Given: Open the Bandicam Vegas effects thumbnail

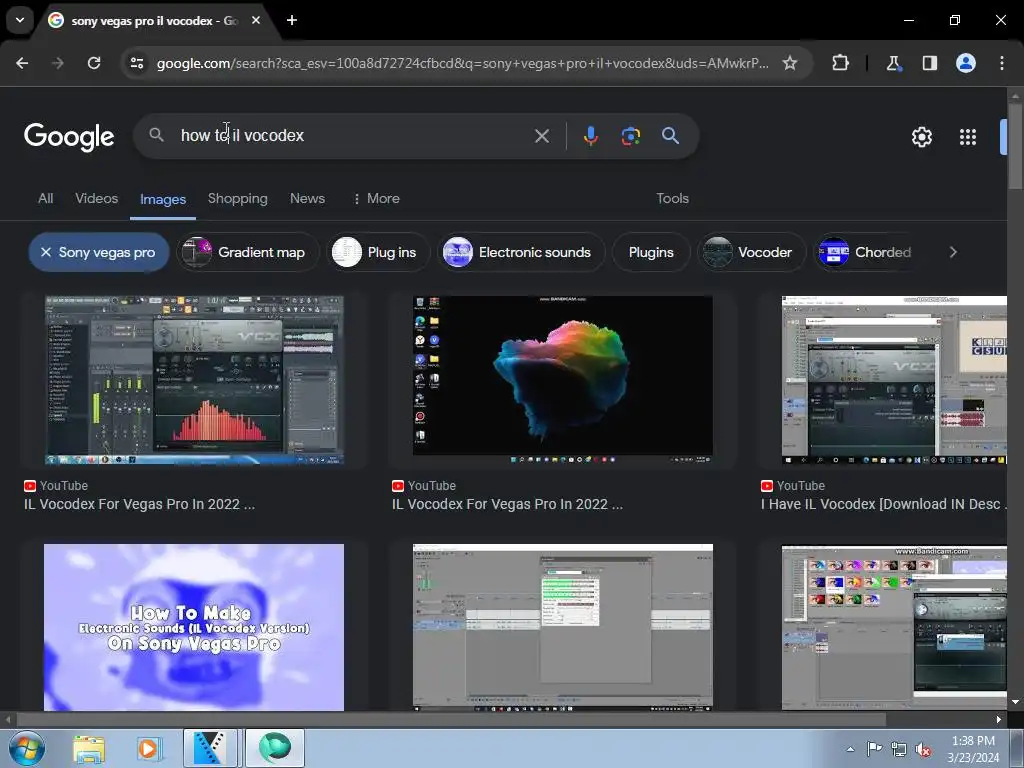Looking at the screenshot, I should click(x=894, y=627).
